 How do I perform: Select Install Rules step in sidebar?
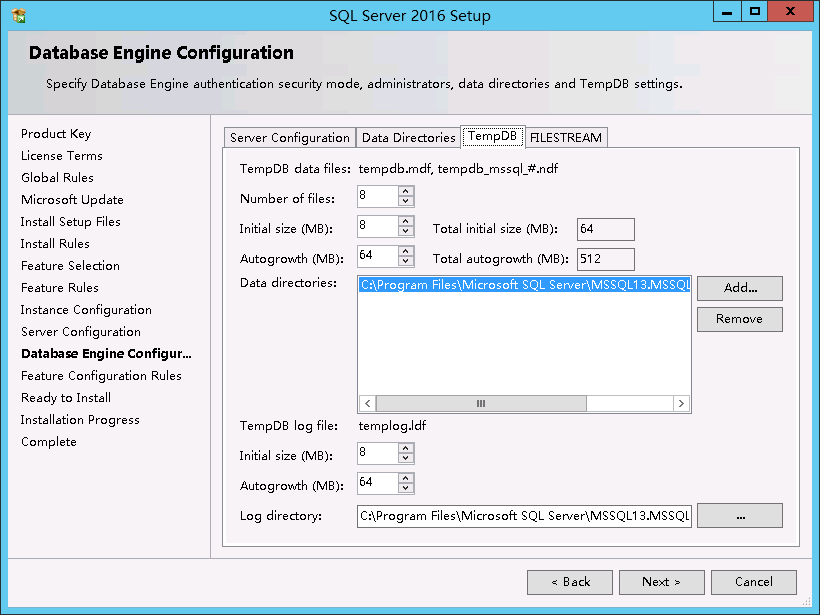click(55, 244)
